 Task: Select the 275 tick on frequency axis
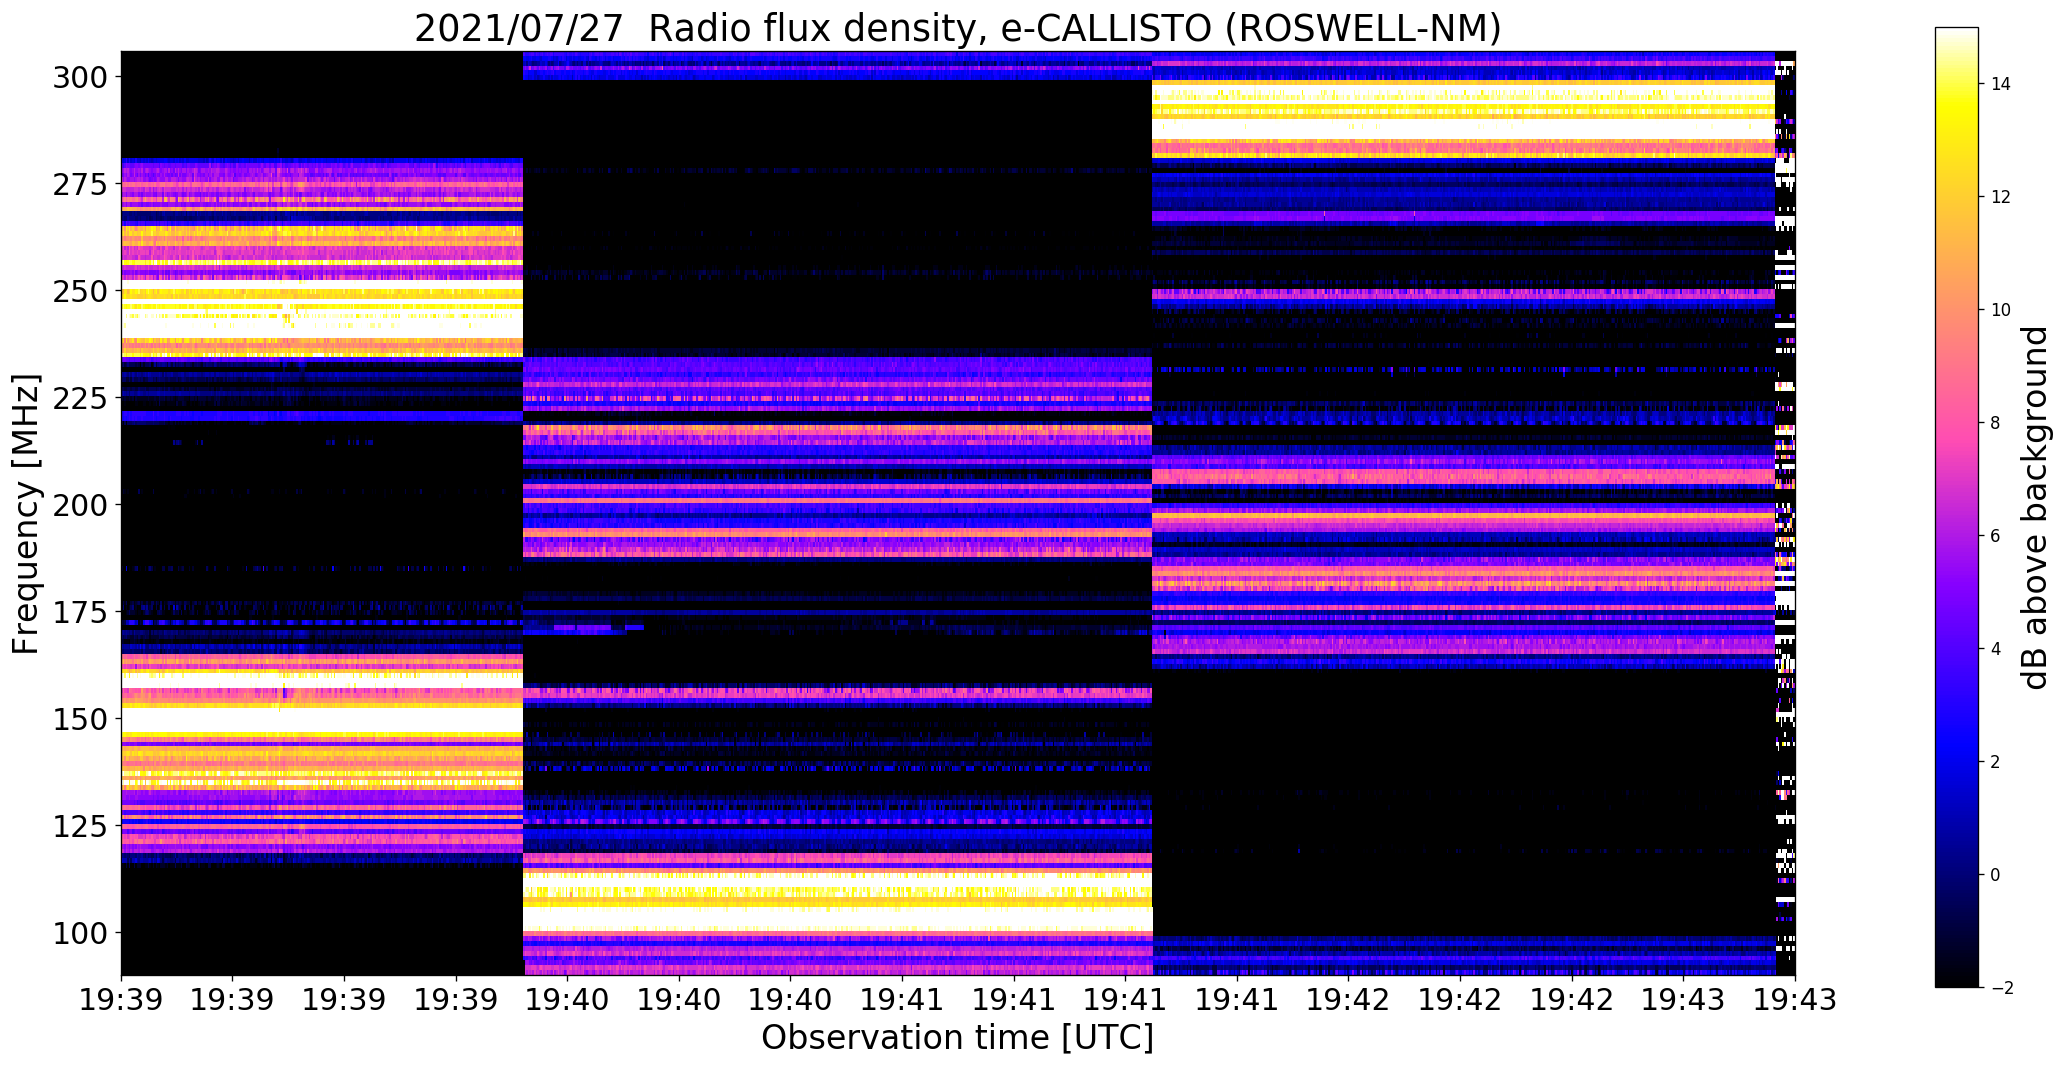[x=82, y=184]
